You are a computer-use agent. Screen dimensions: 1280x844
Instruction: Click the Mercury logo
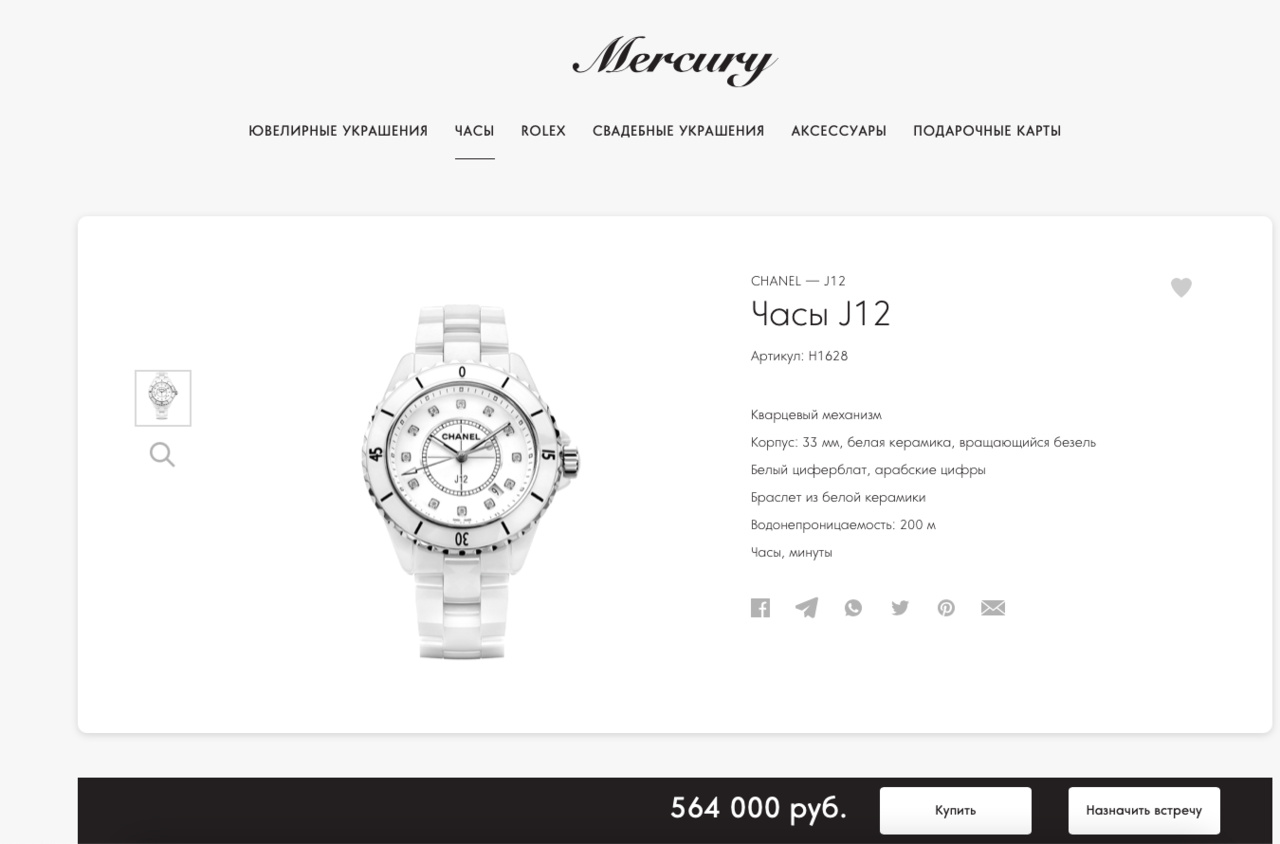pyautogui.click(x=675, y=60)
